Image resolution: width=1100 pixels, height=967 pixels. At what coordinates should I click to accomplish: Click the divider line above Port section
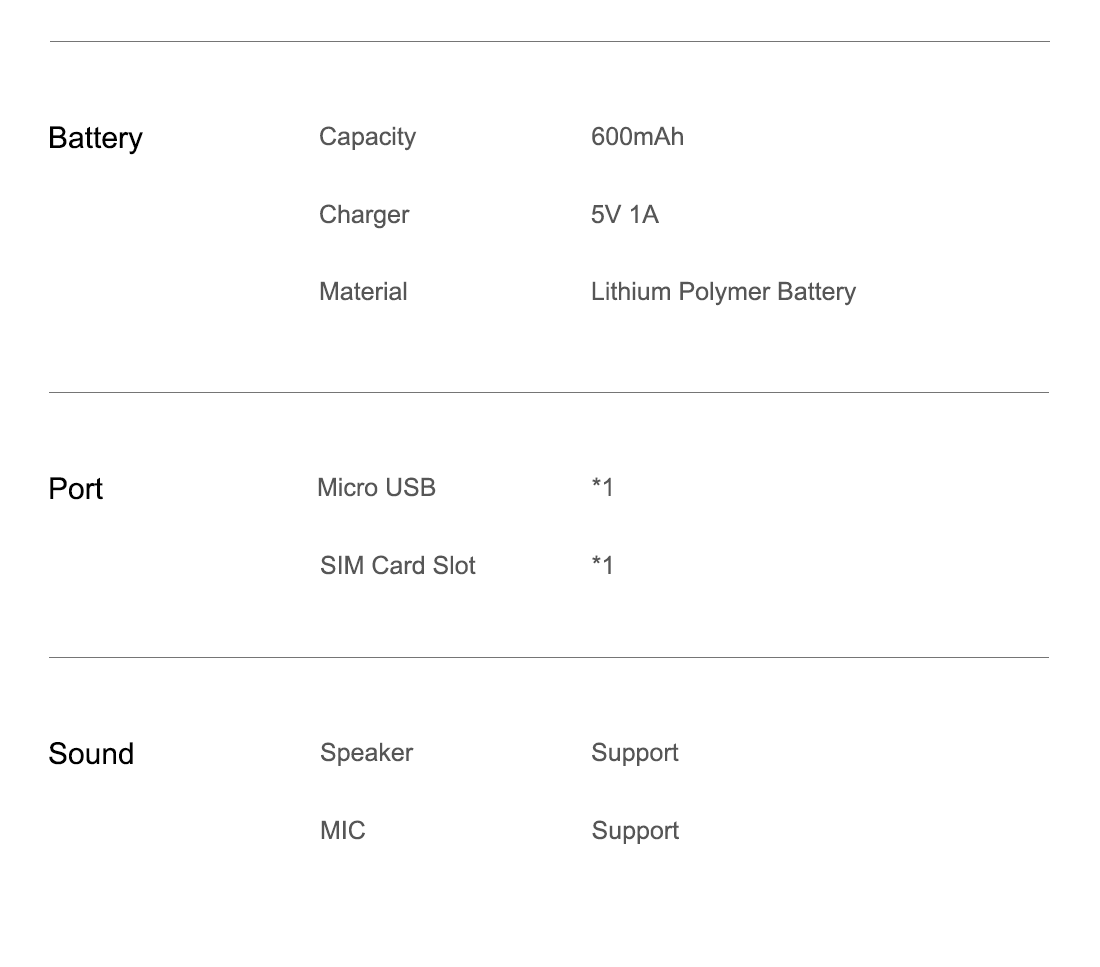pyautogui.click(x=549, y=393)
